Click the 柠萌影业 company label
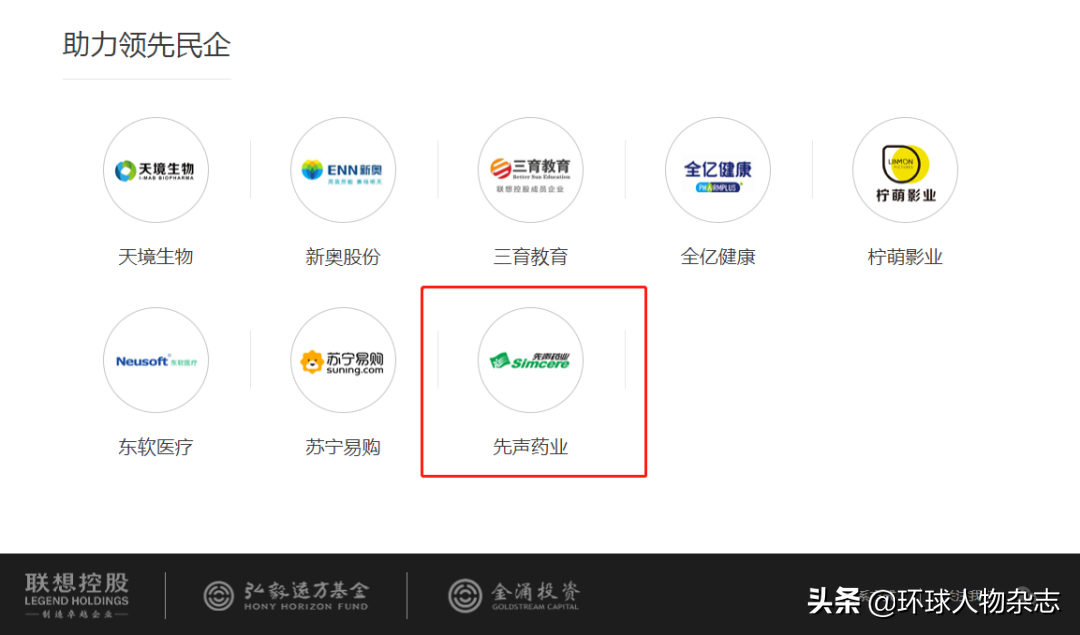Screen dimensions: 1080x635 (904, 257)
